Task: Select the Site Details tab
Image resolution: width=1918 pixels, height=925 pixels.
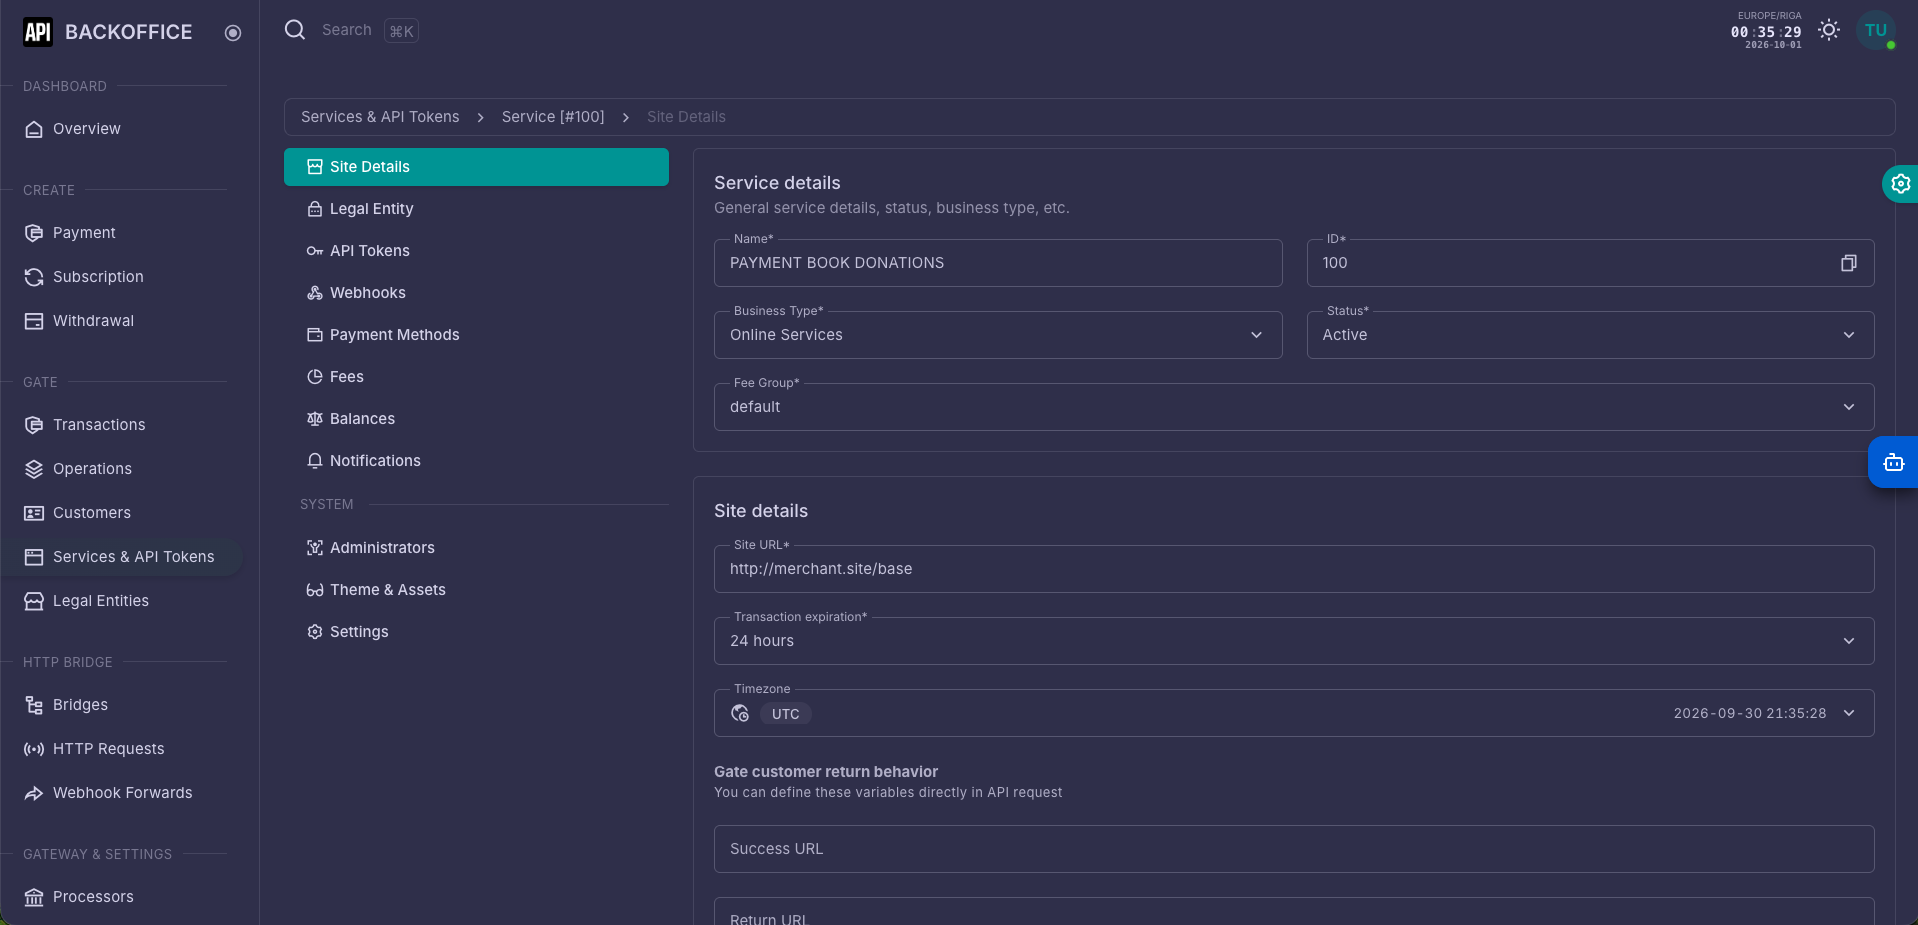Action: click(476, 167)
